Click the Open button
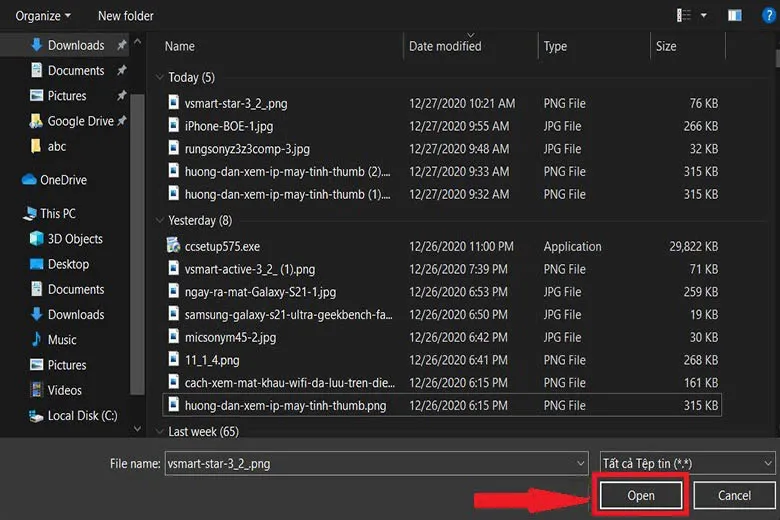780x520 pixels. coord(640,495)
